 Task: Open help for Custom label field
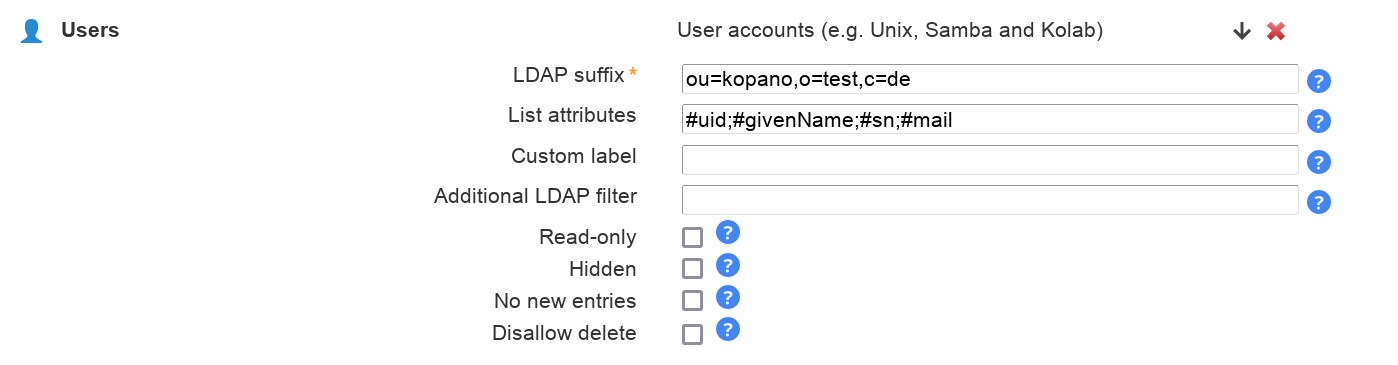1319,162
